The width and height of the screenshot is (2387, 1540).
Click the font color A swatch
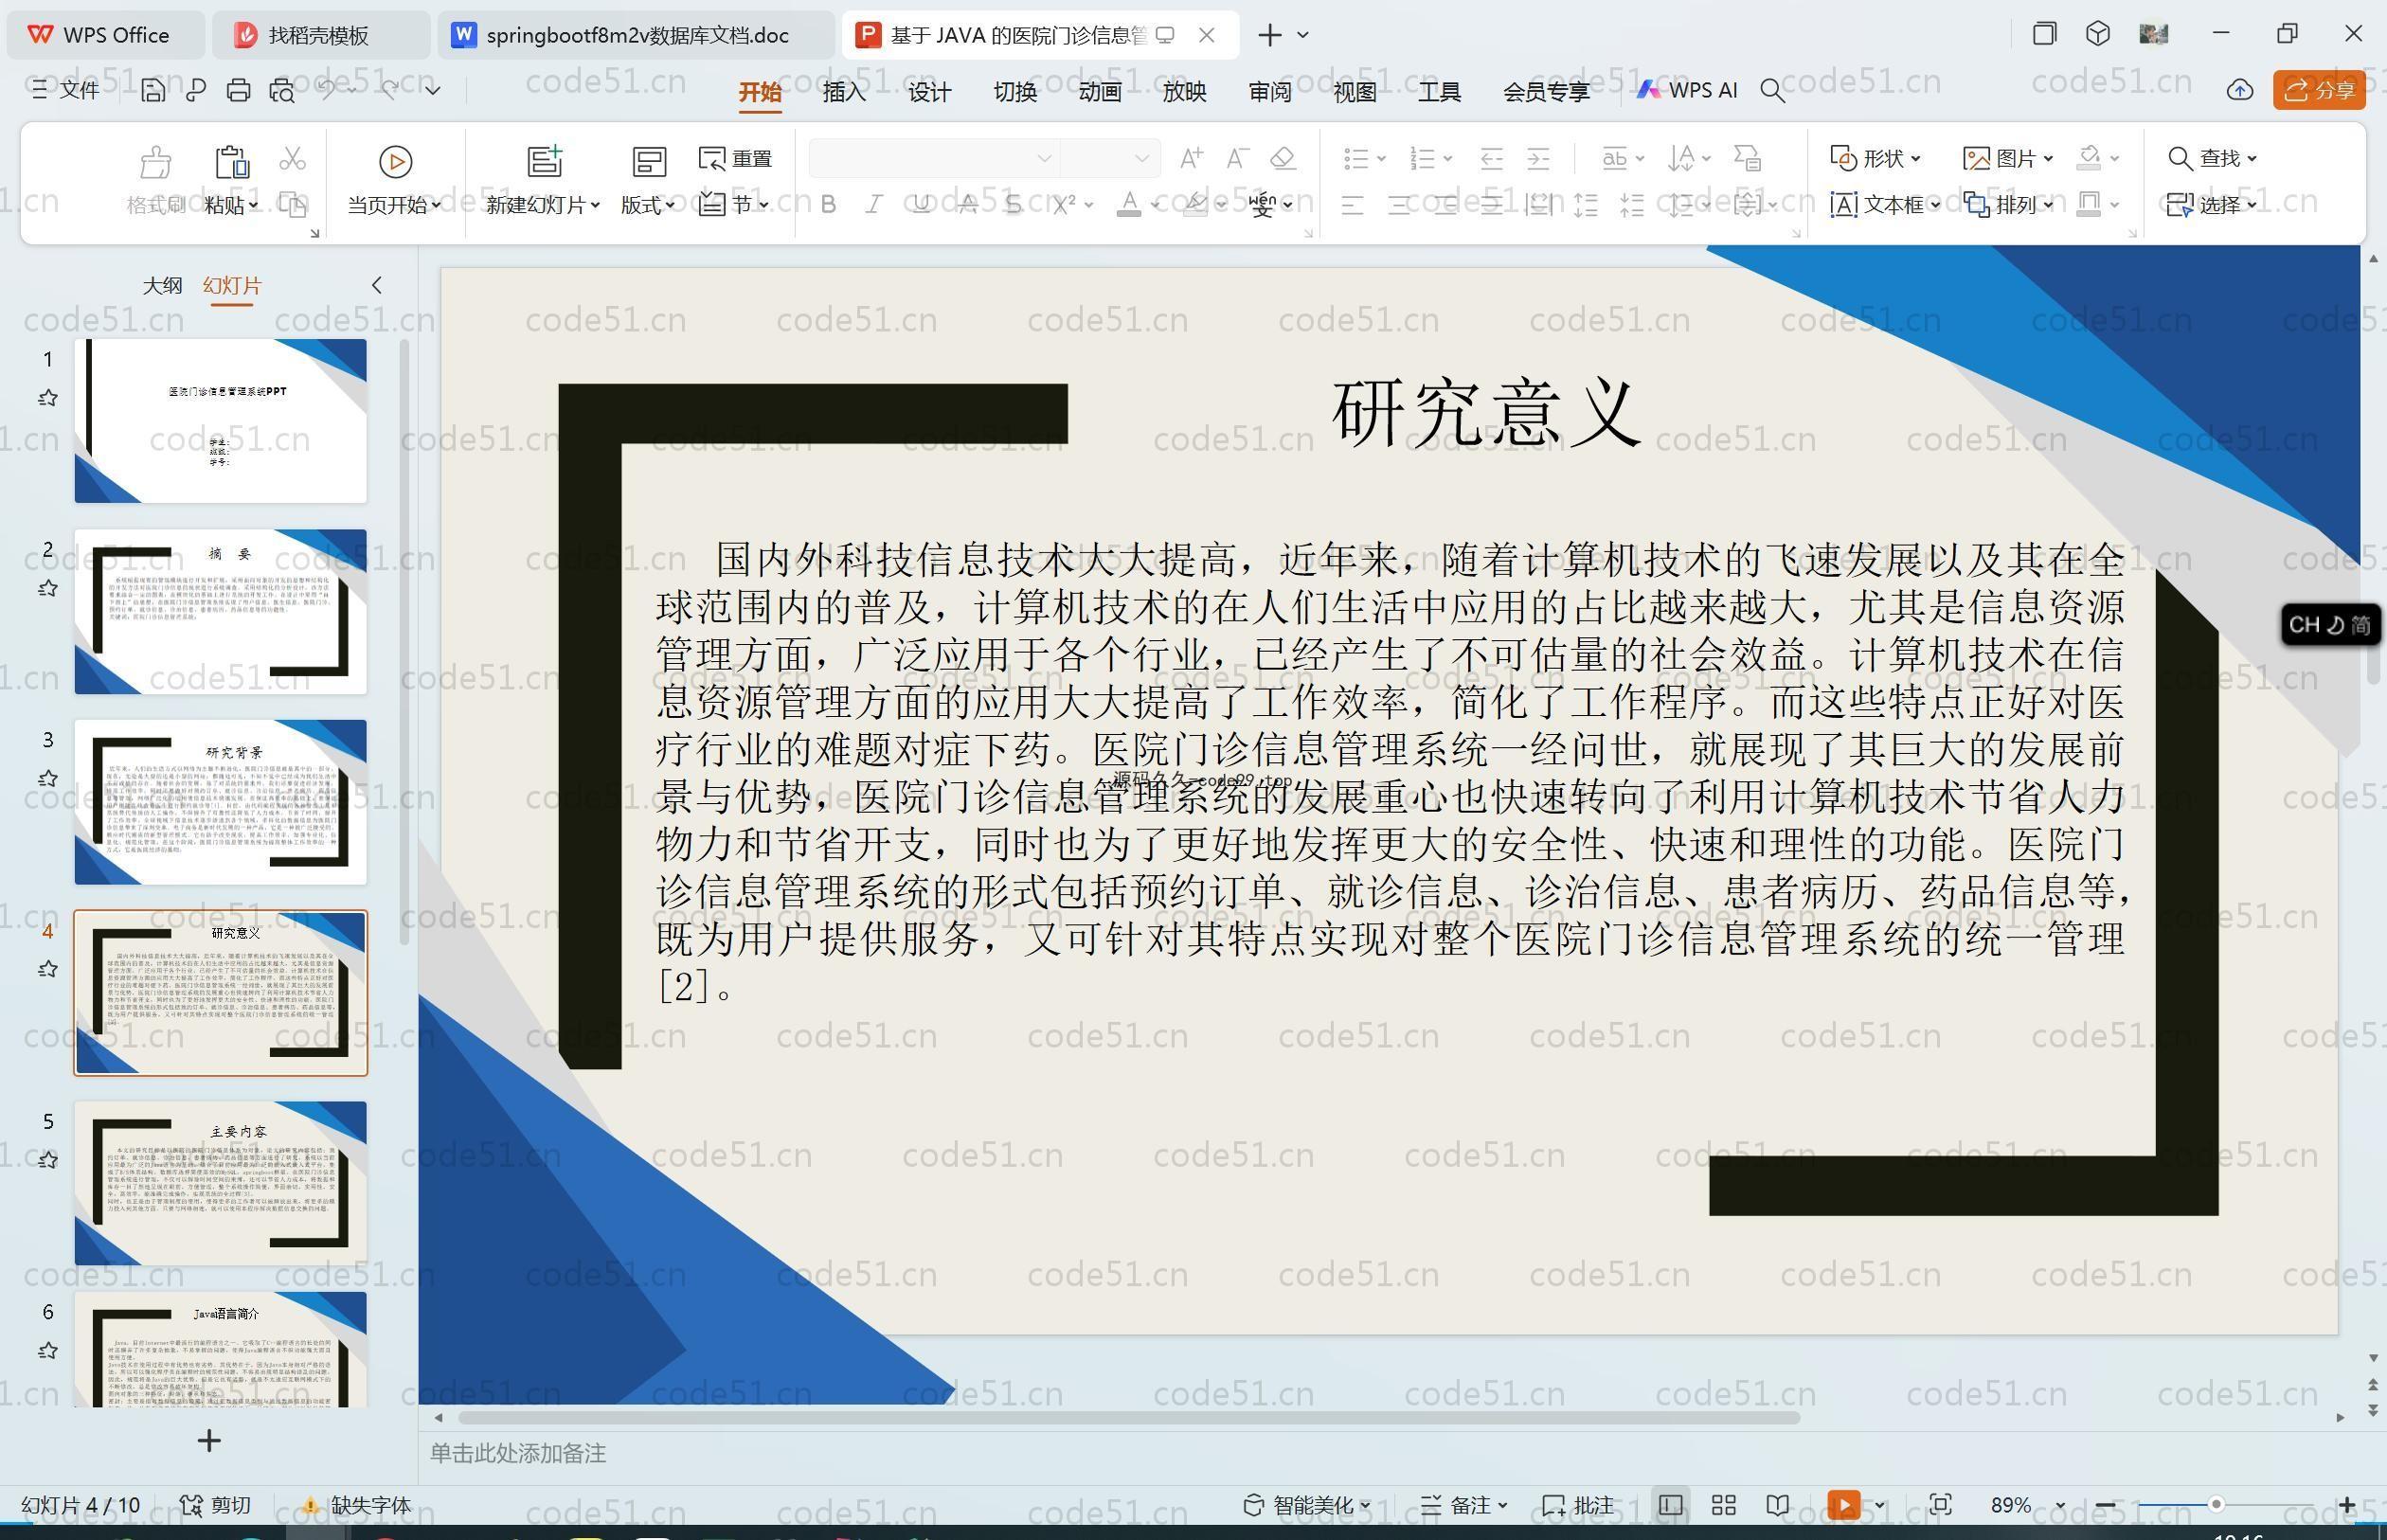pyautogui.click(x=1128, y=205)
